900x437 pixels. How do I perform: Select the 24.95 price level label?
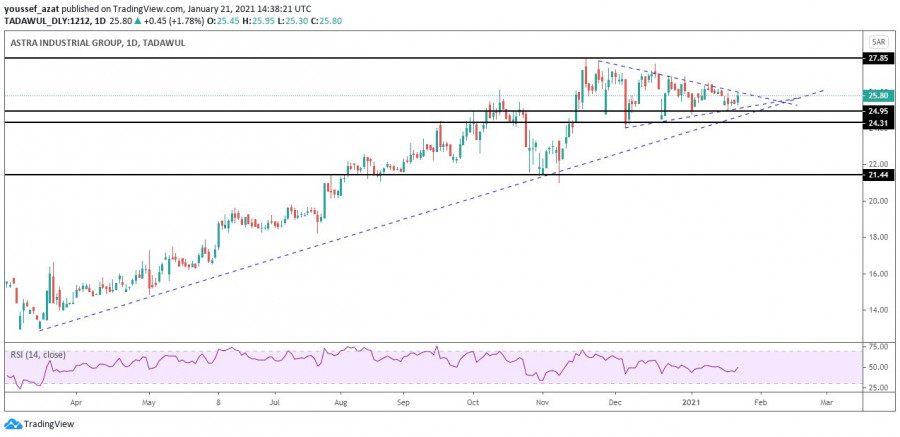click(878, 111)
